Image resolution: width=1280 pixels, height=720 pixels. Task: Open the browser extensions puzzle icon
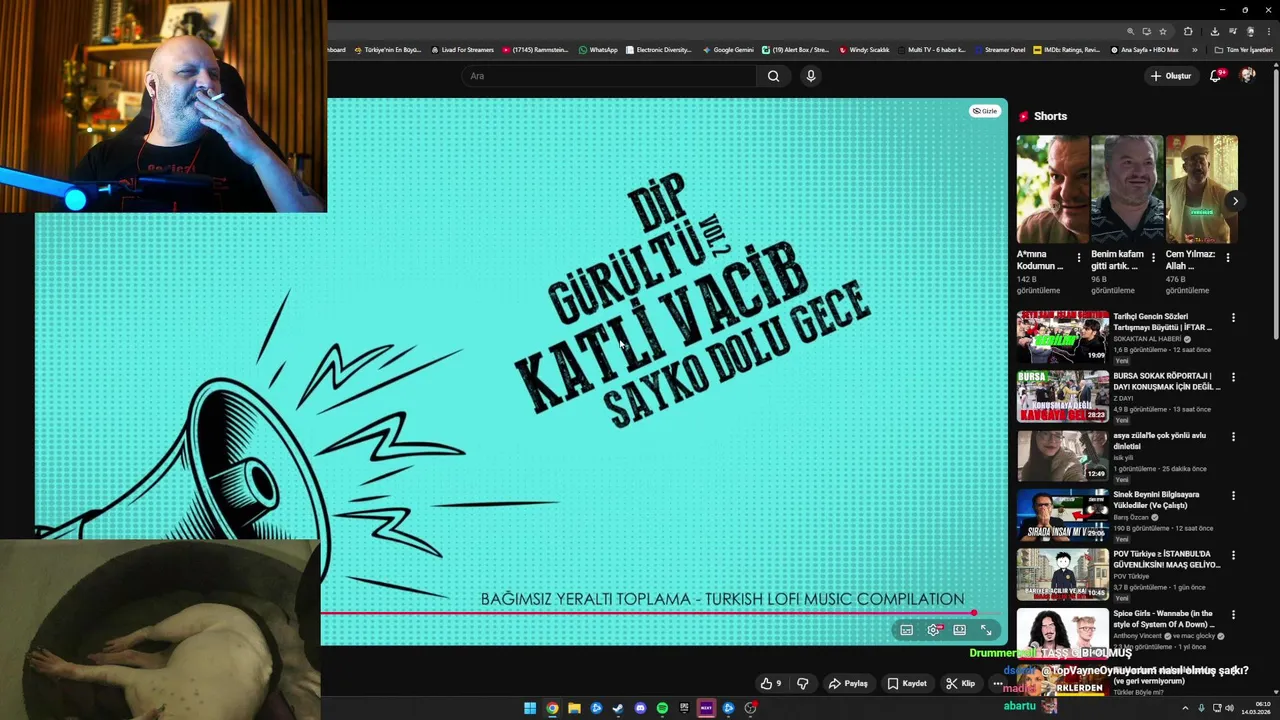click(x=1188, y=32)
